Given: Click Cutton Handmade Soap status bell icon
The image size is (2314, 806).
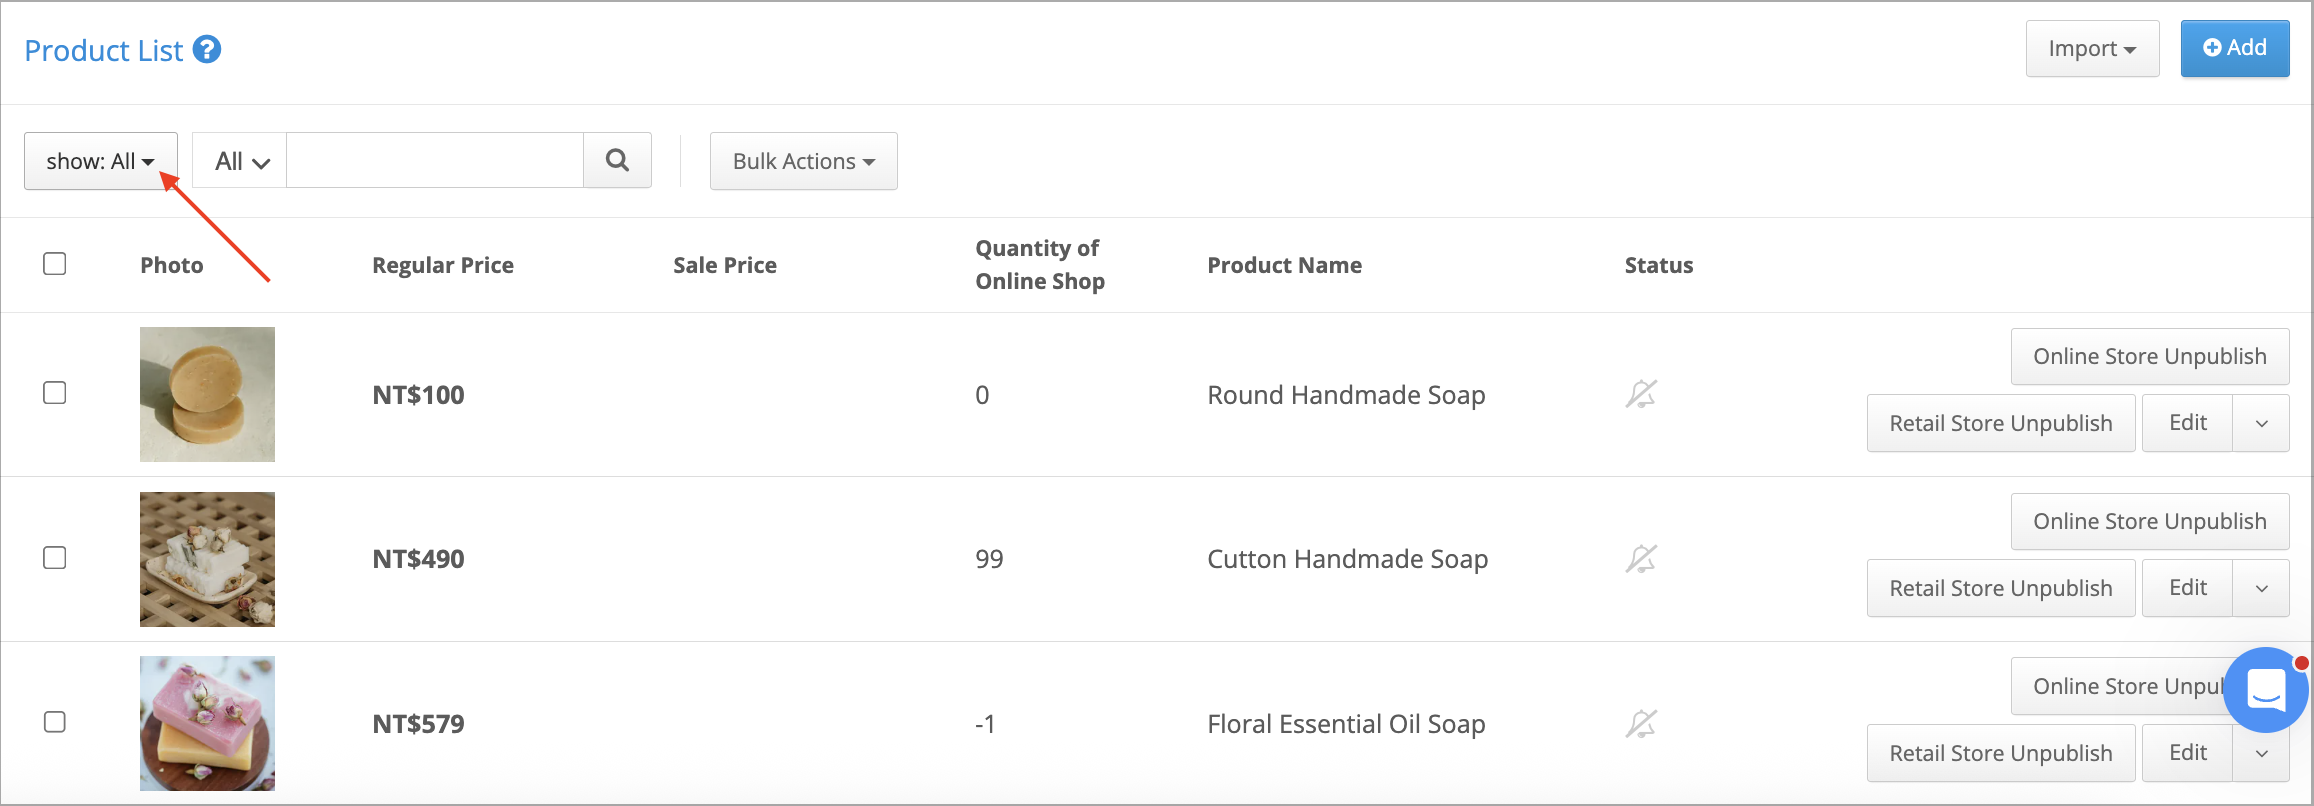Looking at the screenshot, I should coord(1641,558).
